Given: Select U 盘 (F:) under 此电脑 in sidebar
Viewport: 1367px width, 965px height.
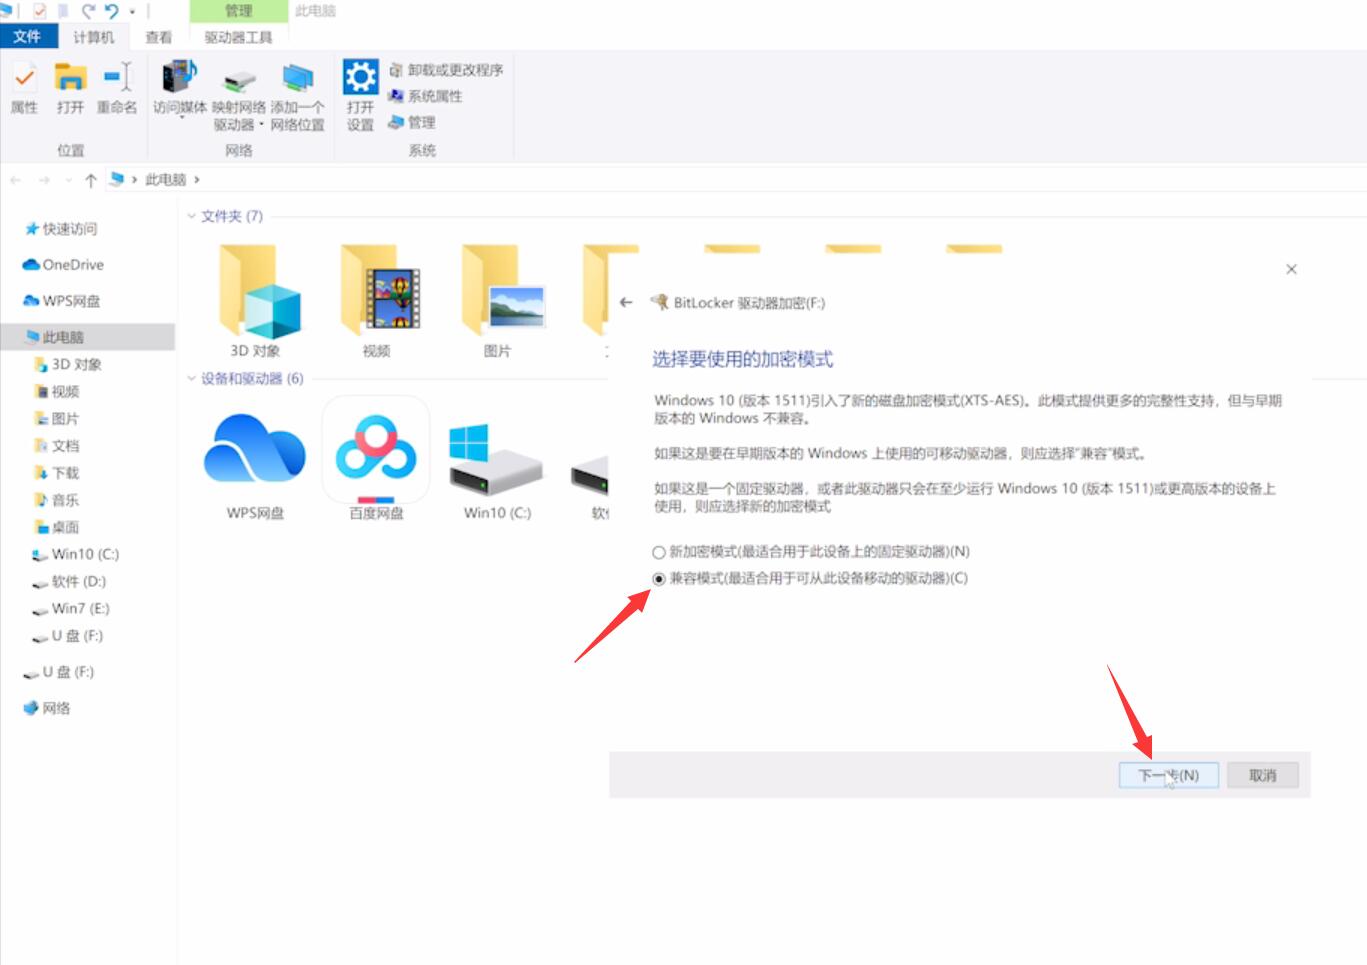Looking at the screenshot, I should pos(68,636).
